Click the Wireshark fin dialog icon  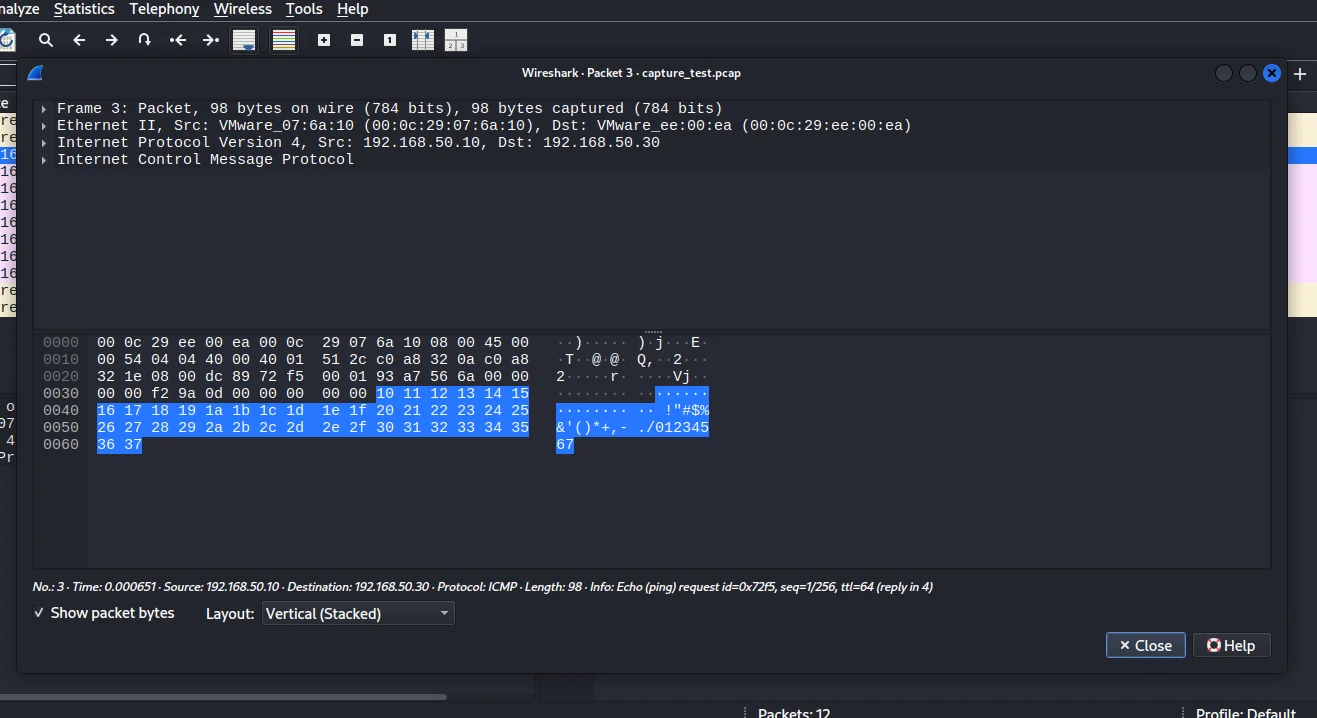pos(36,73)
